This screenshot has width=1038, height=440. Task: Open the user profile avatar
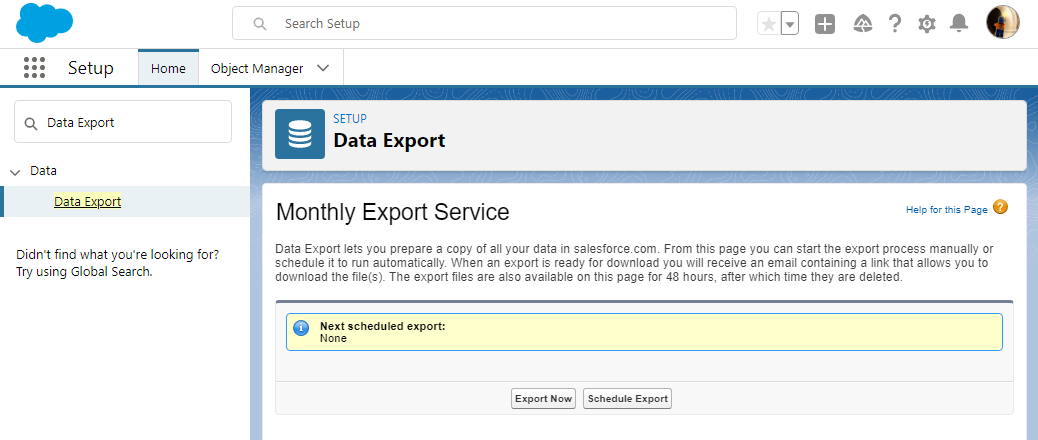coord(1002,23)
